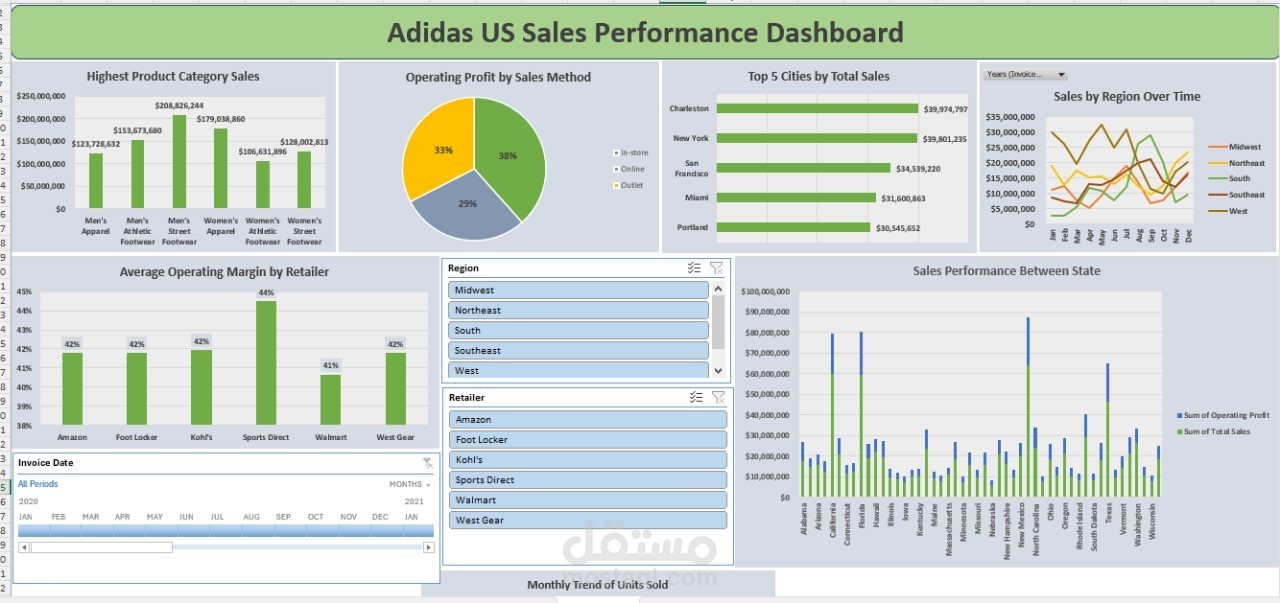Click the Midwest legend entry in region chart

tap(1234, 147)
